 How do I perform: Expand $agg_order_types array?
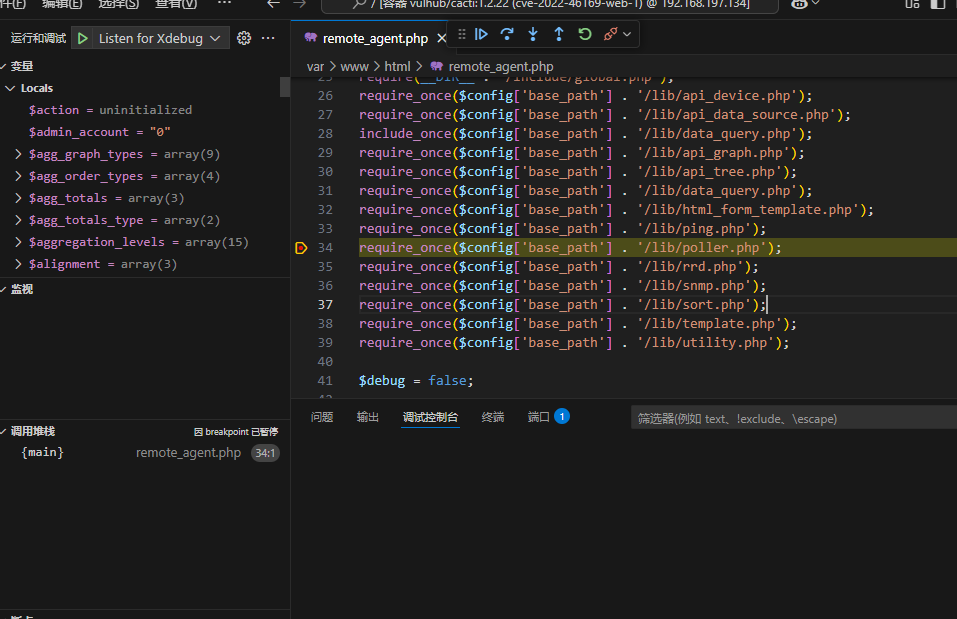[x=18, y=176]
